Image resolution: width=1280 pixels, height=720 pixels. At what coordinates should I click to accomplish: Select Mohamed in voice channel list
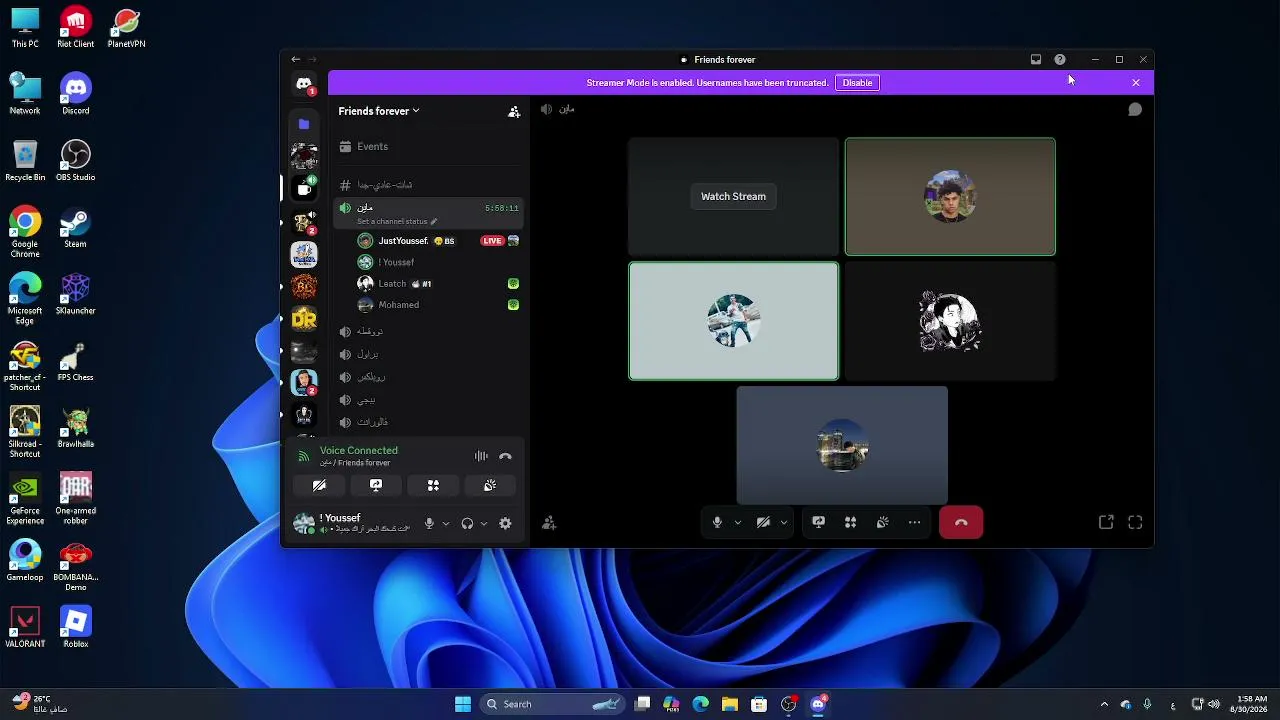coord(438,305)
